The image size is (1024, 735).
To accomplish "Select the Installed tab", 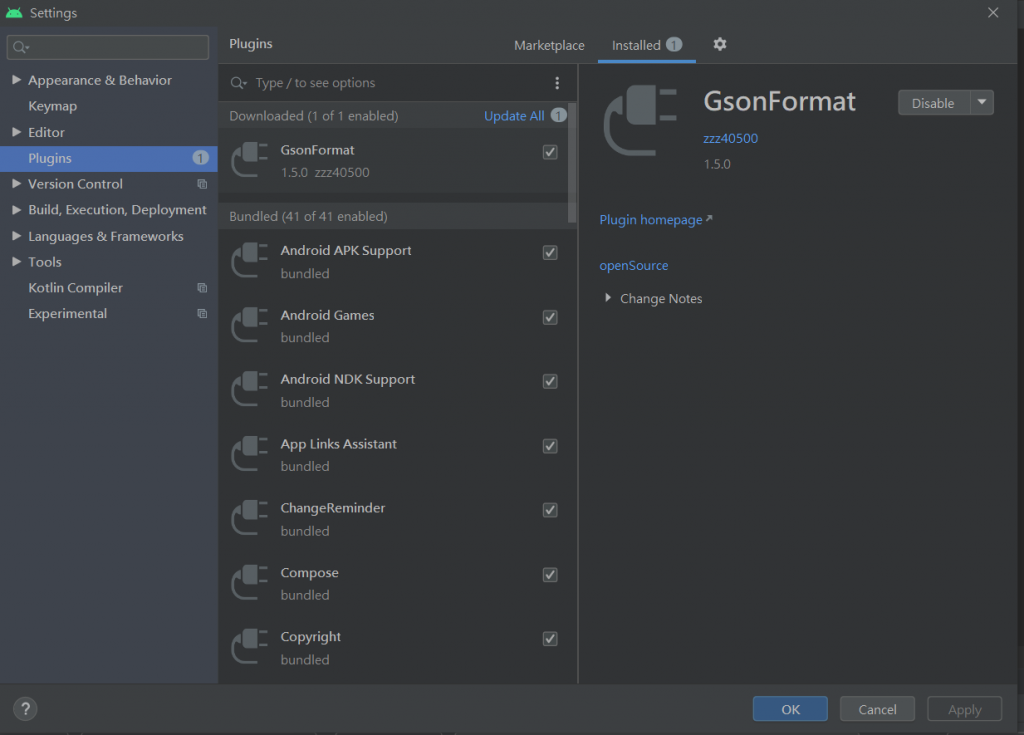I will [636, 45].
